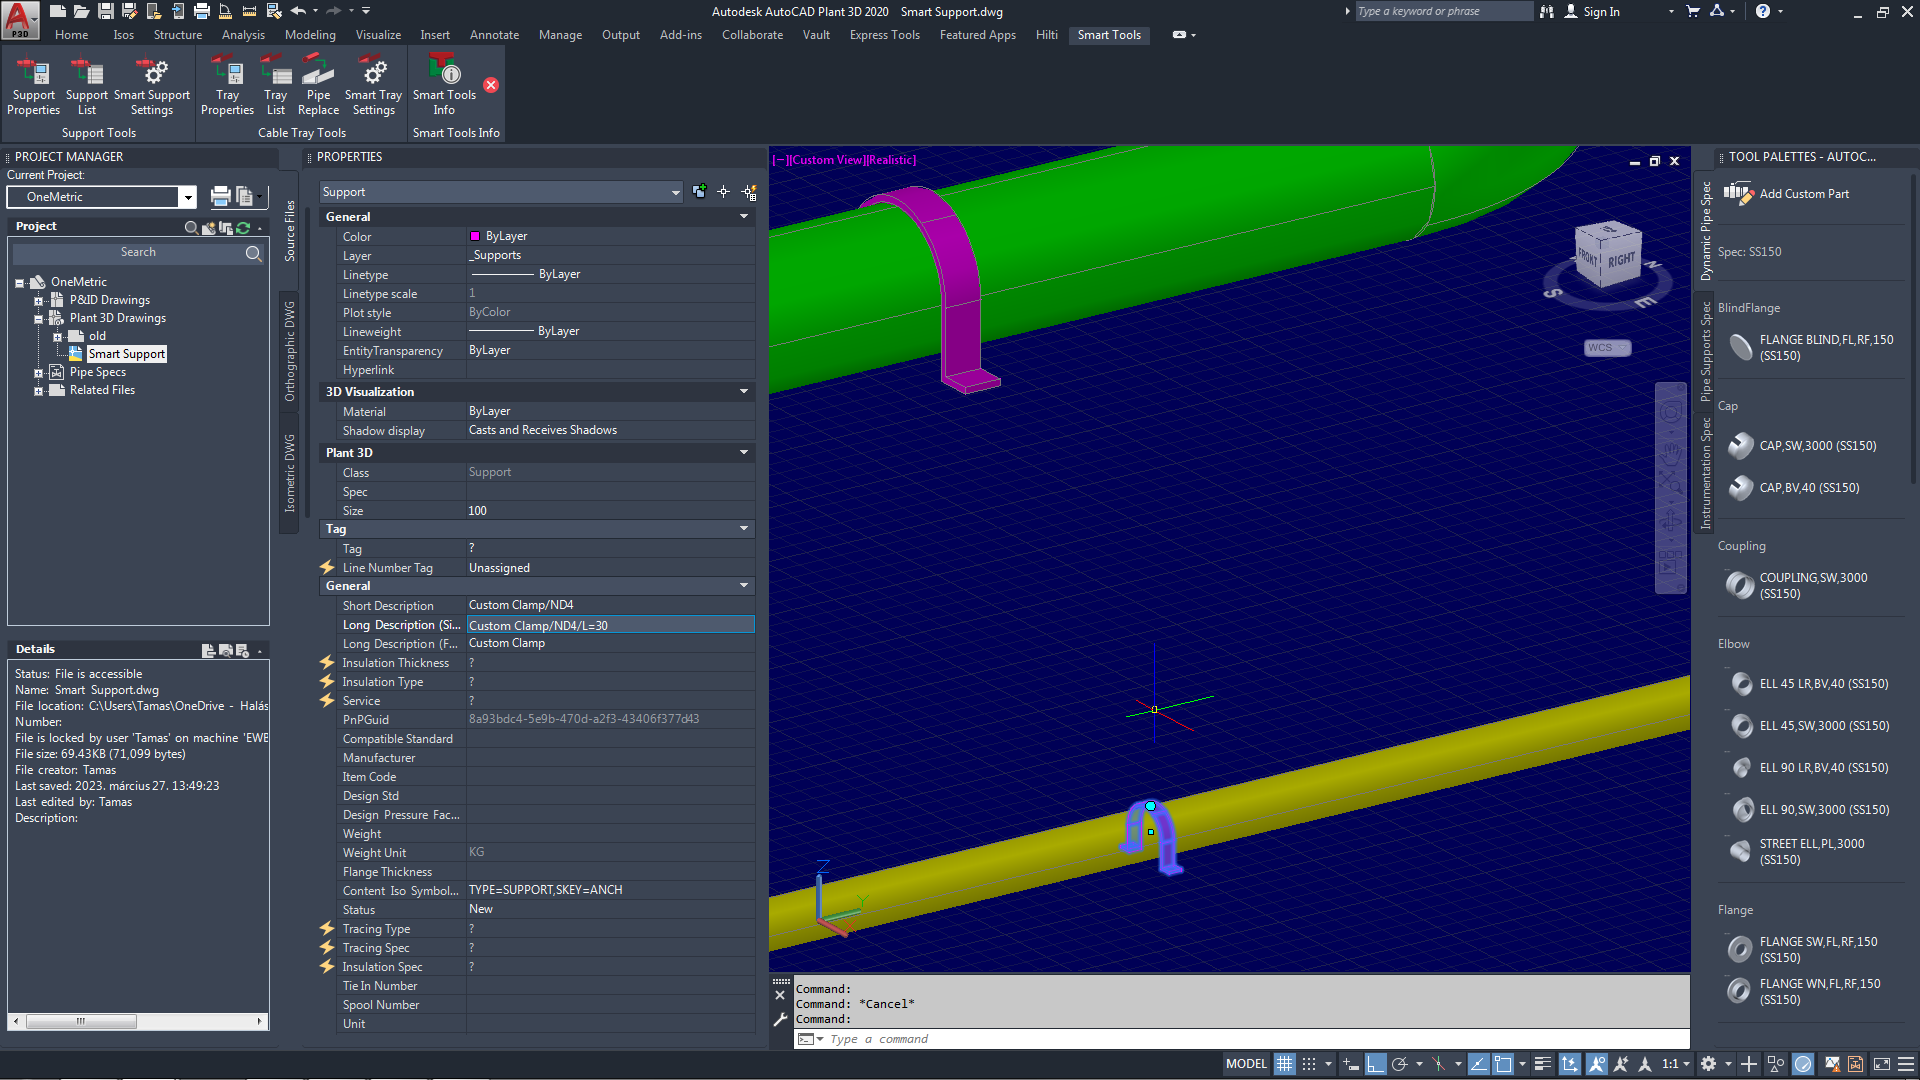Viewport: 1920px width, 1080px height.
Task: Open Support Properties tool
Action: pyautogui.click(x=34, y=86)
